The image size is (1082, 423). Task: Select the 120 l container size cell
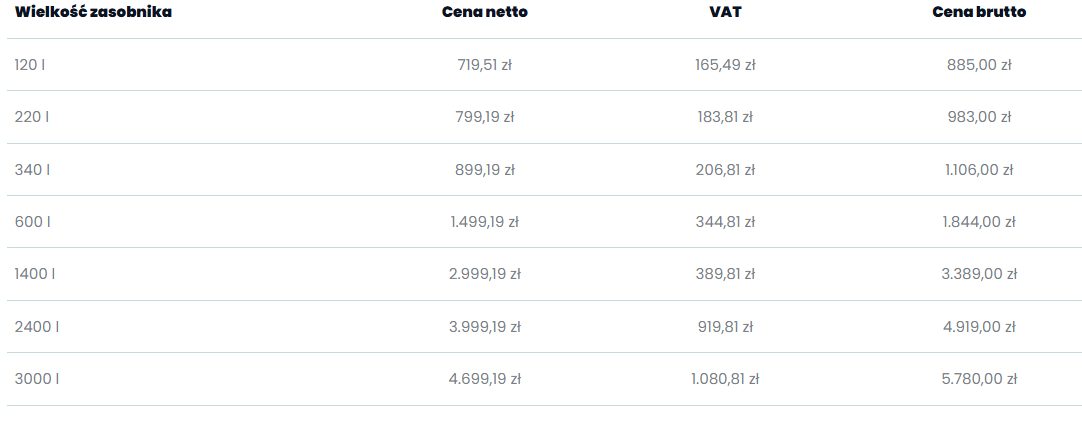coord(30,65)
